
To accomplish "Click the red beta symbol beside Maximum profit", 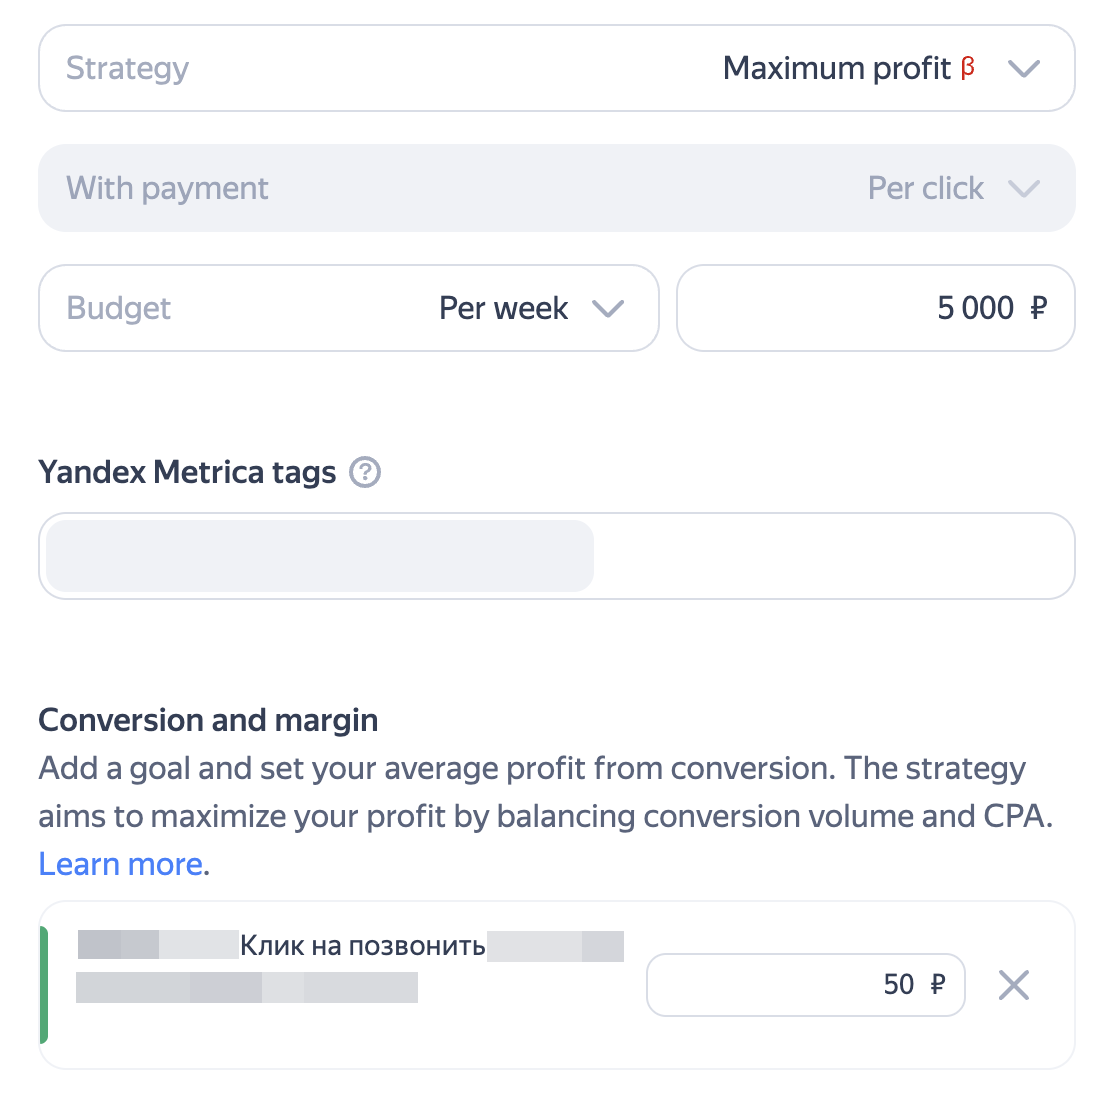I will click(x=967, y=67).
